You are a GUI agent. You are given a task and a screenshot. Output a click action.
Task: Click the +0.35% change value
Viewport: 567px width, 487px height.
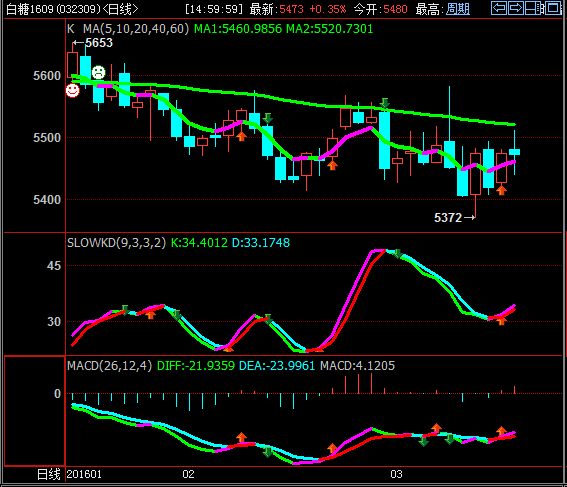click(328, 9)
